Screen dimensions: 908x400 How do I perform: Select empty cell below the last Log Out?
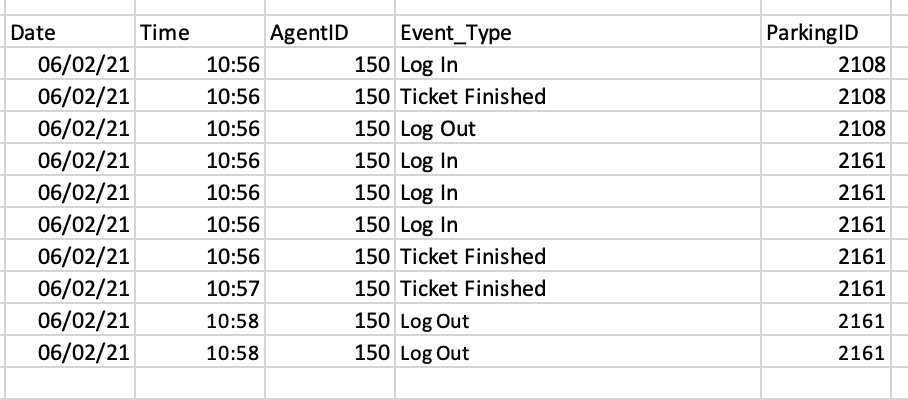577,383
